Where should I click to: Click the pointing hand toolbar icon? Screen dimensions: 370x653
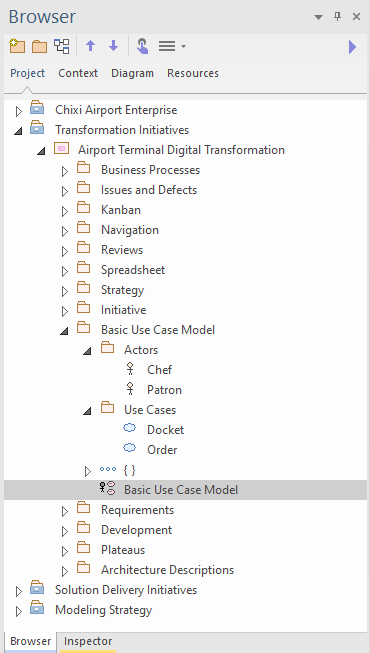click(x=142, y=46)
